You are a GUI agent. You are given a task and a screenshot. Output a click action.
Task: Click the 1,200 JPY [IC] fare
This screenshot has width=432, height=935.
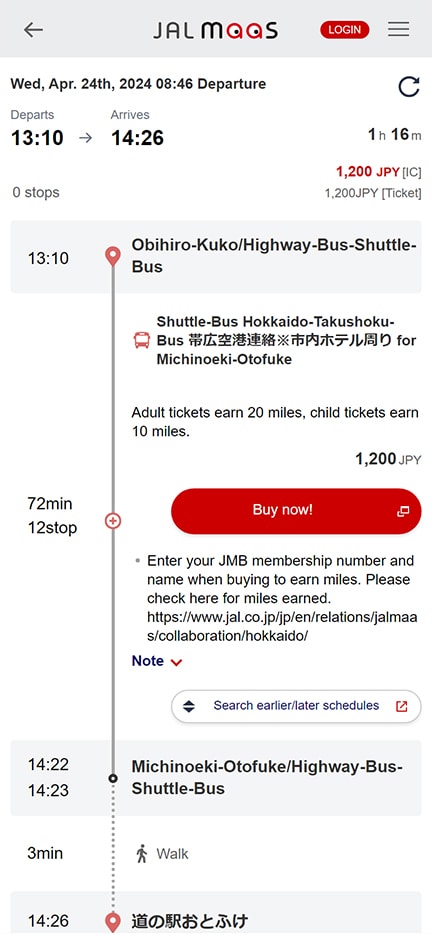pos(378,172)
